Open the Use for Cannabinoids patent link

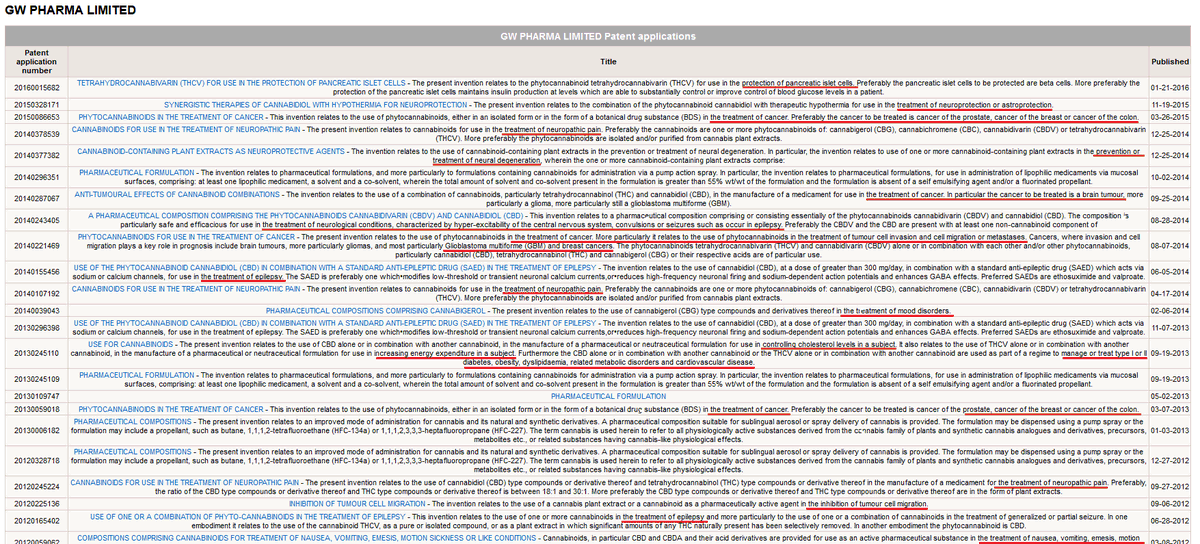click(131, 344)
